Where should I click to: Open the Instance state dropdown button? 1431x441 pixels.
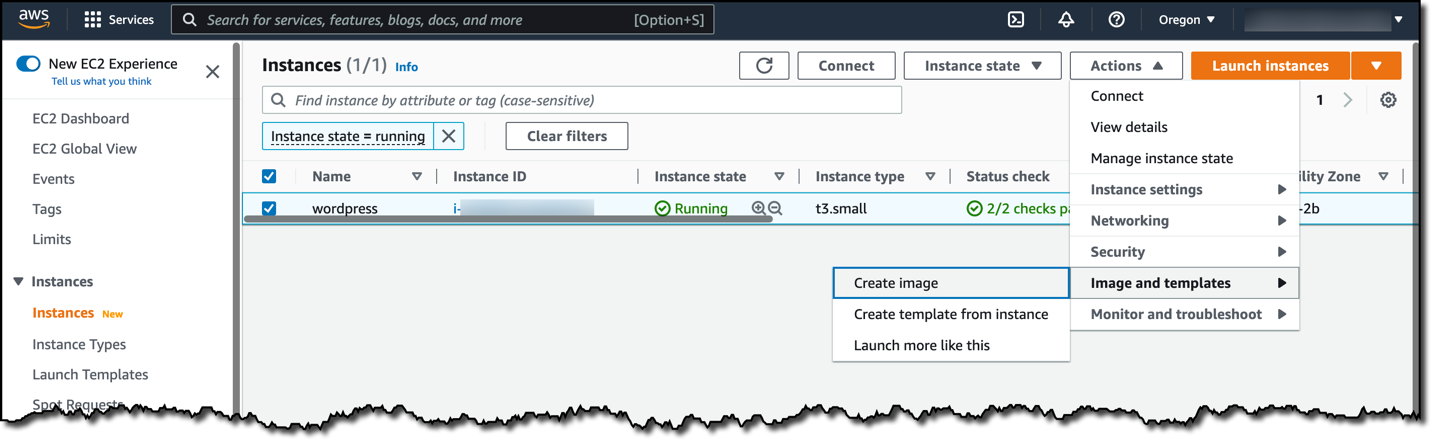[982, 66]
